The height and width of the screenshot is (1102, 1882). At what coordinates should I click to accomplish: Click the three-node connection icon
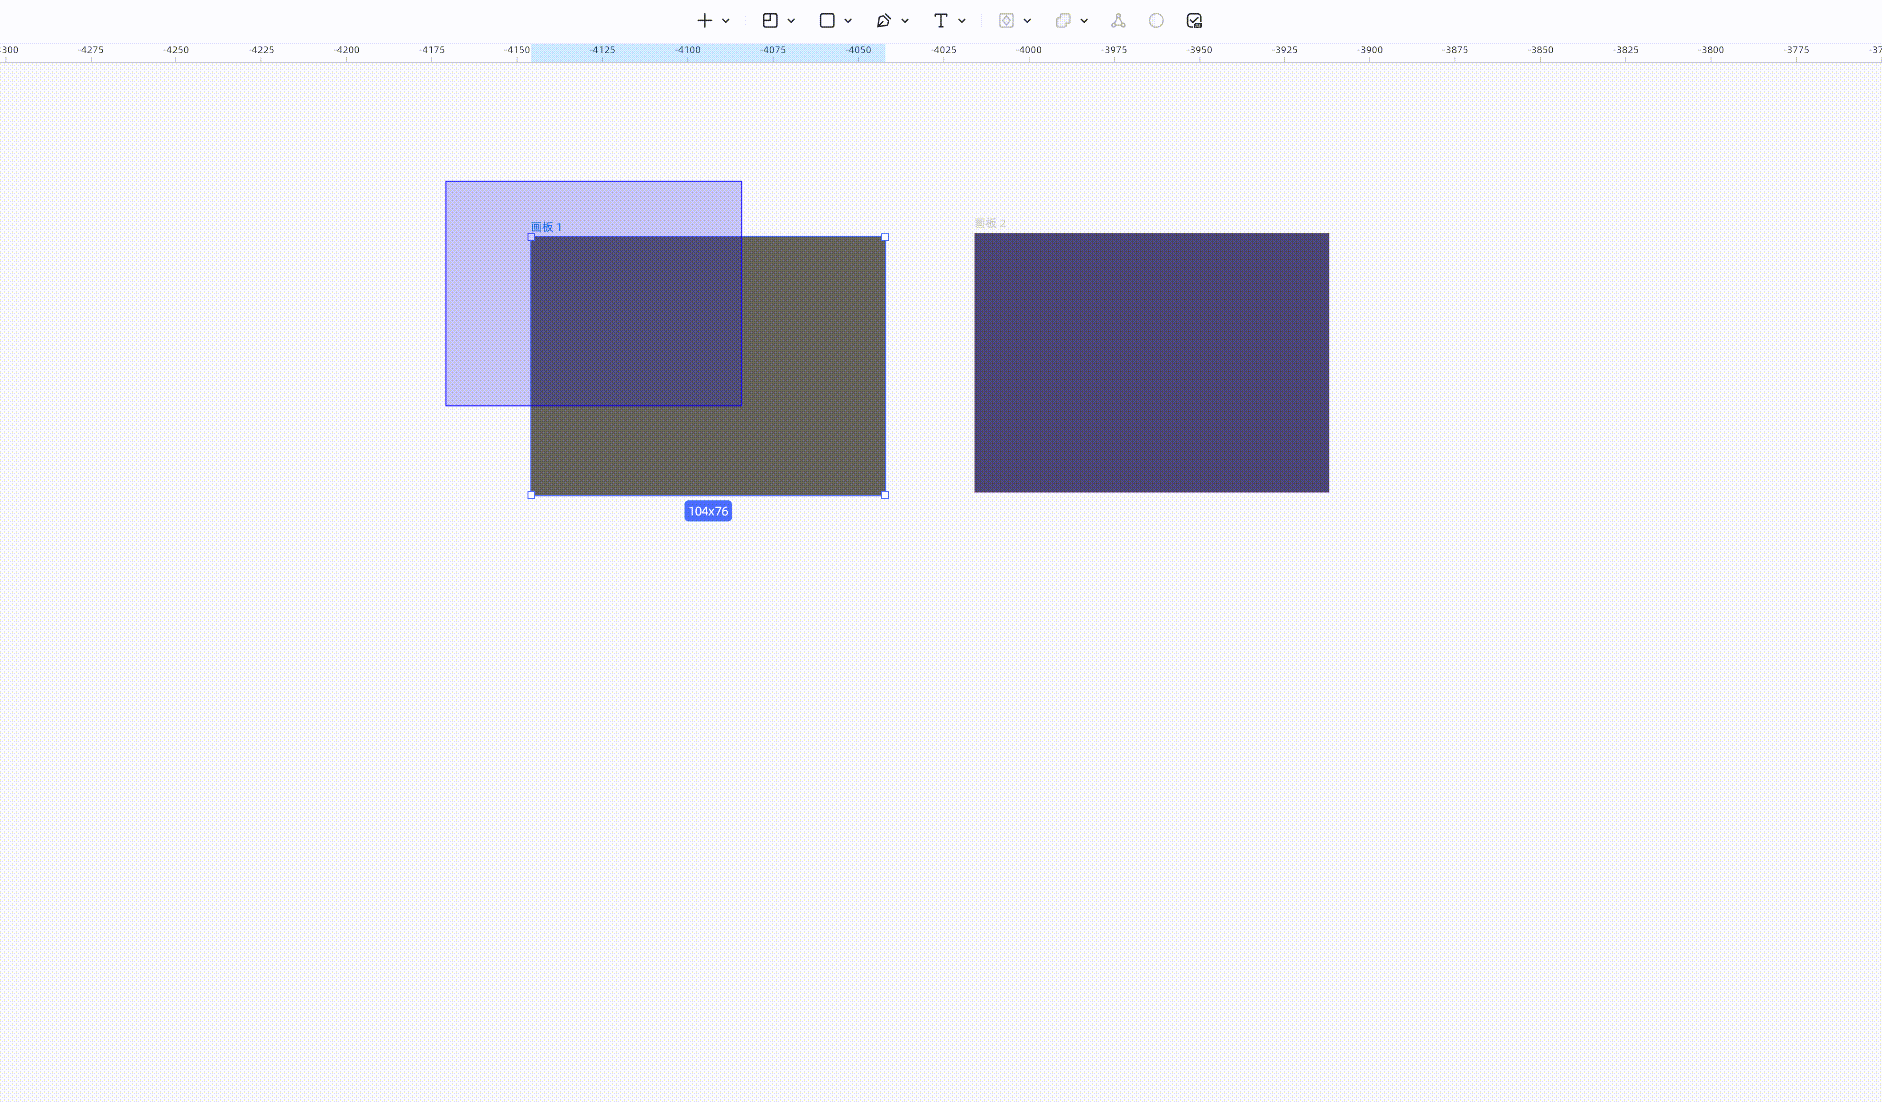click(x=1118, y=20)
